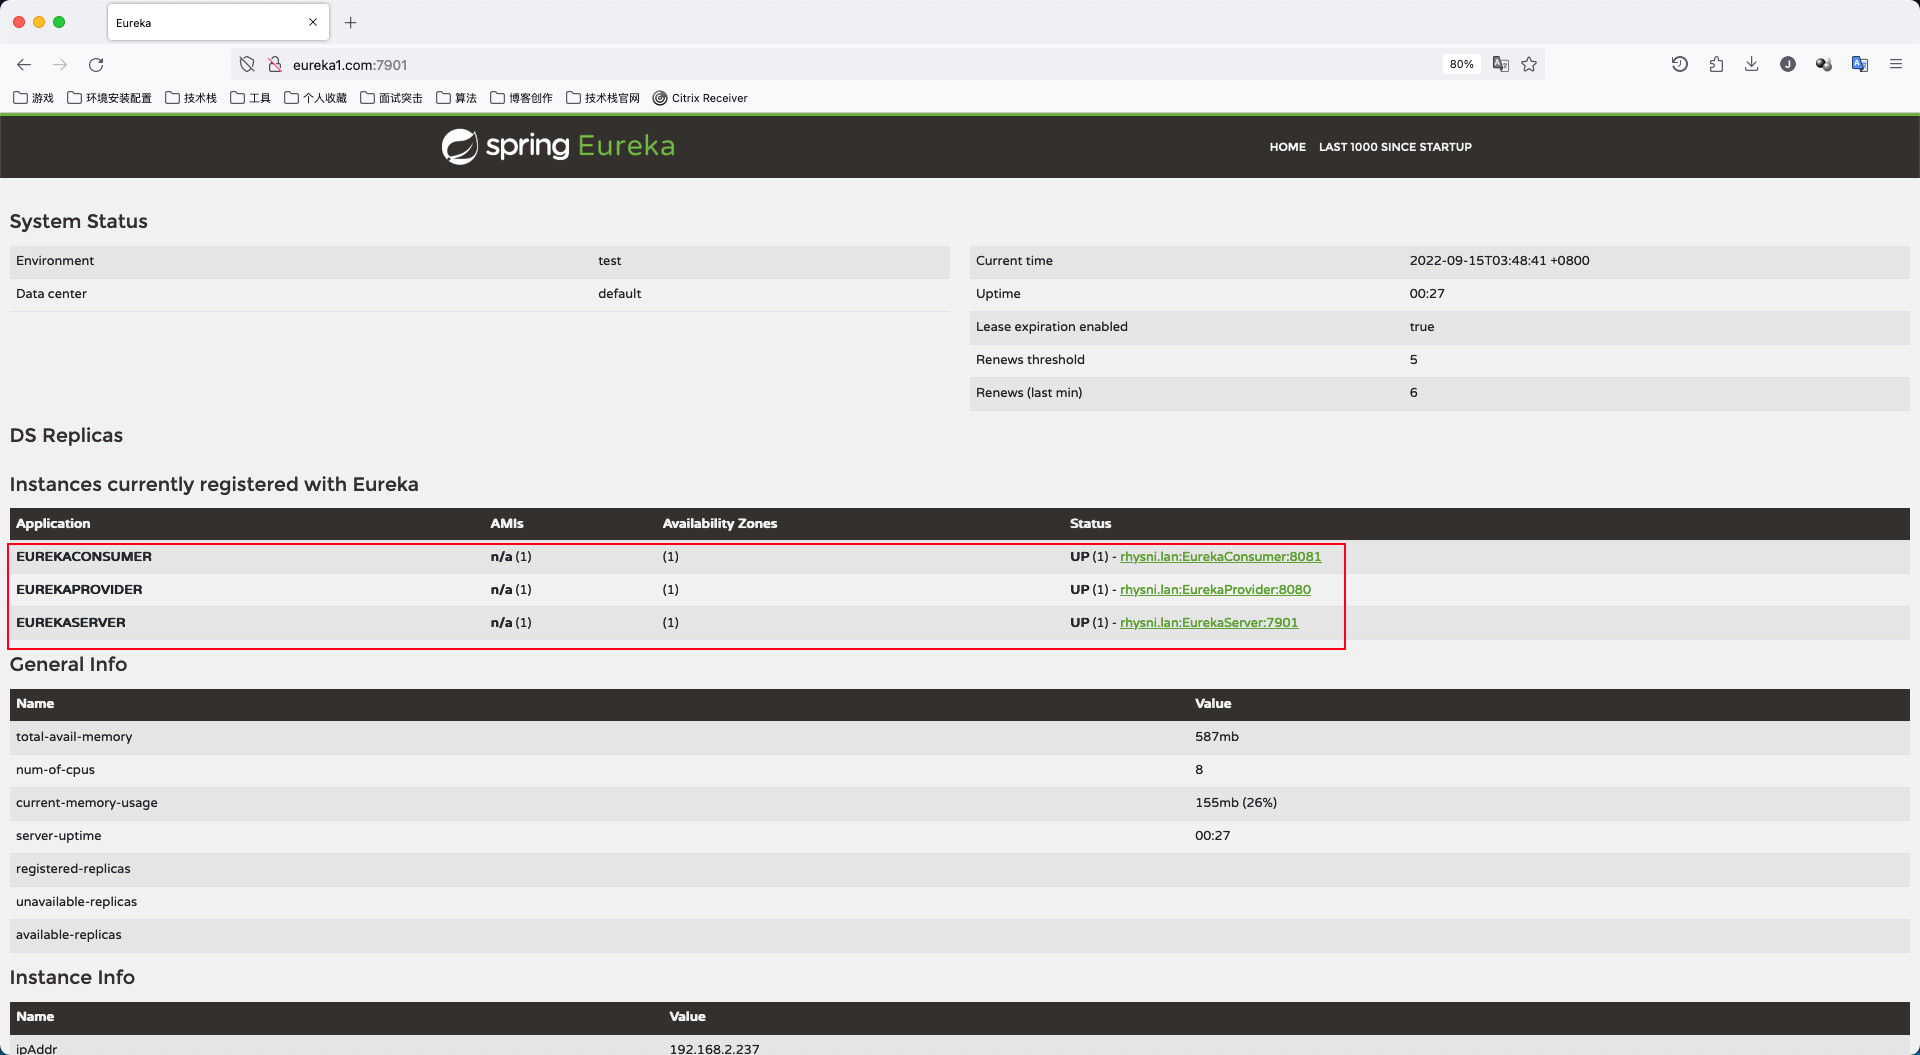
Task: Click the insecure connection lock icon
Action: tap(275, 64)
